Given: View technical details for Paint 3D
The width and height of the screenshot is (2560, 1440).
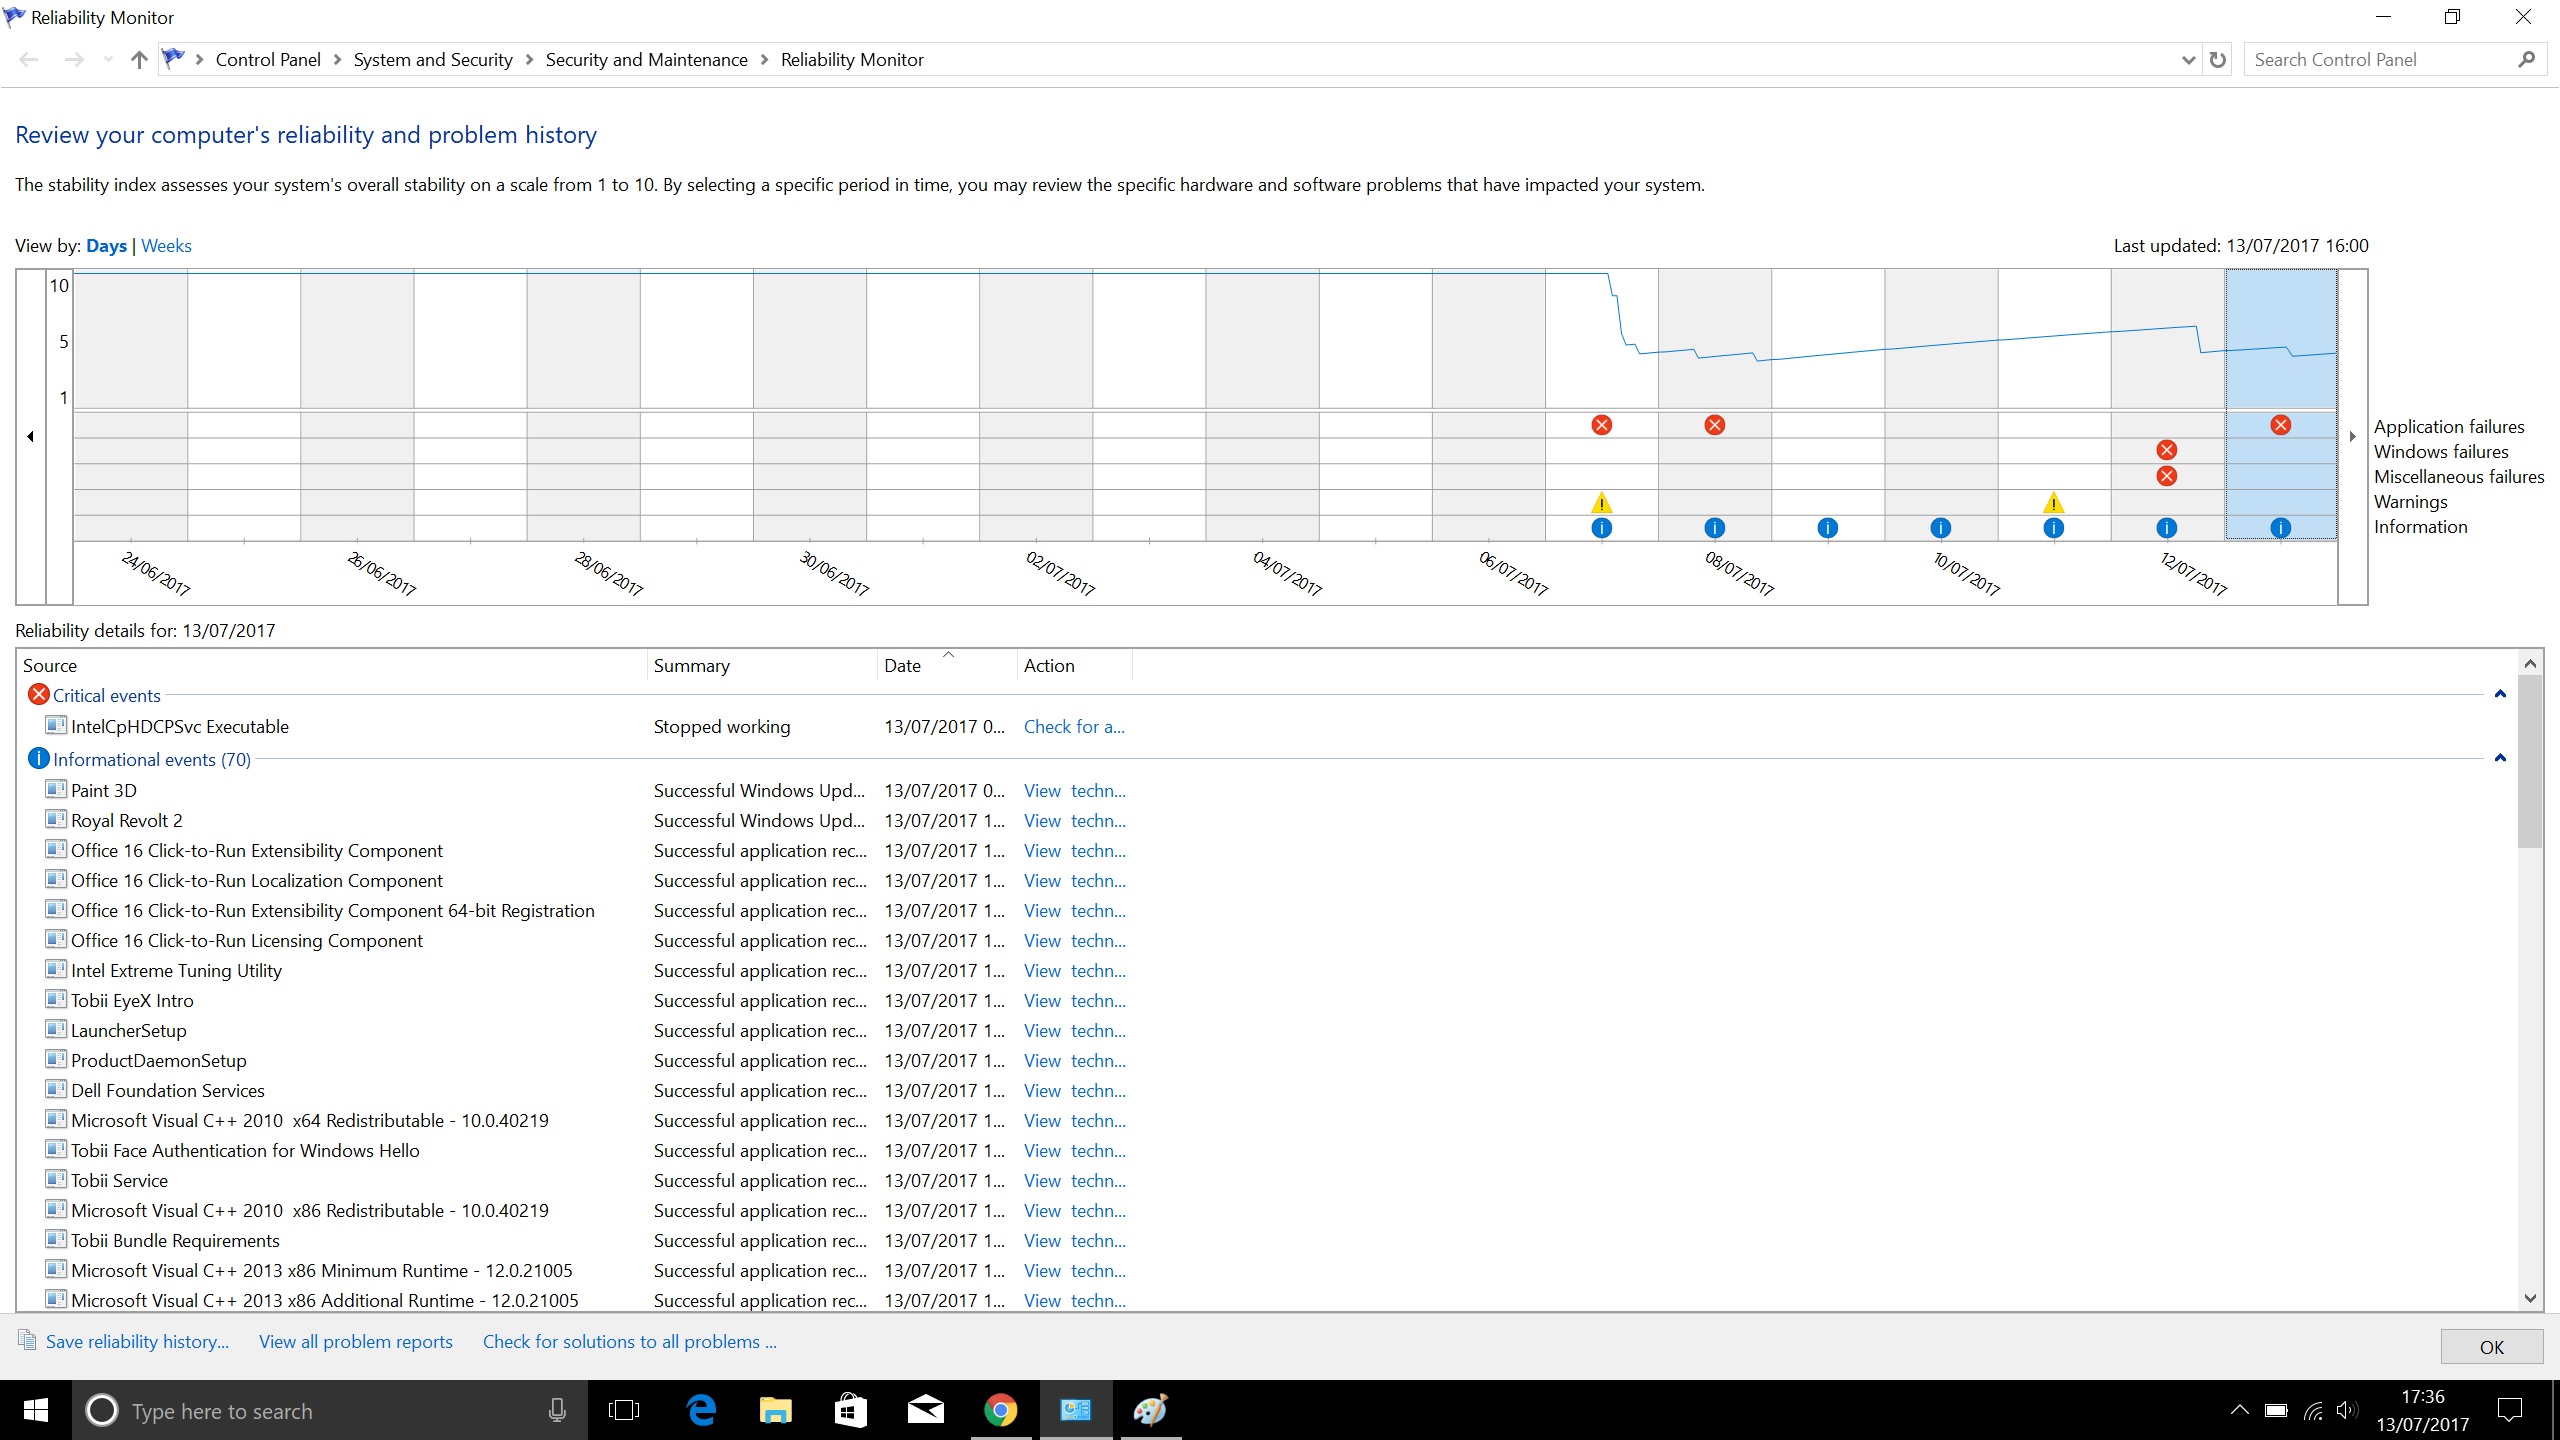Looking at the screenshot, I should (x=1074, y=791).
